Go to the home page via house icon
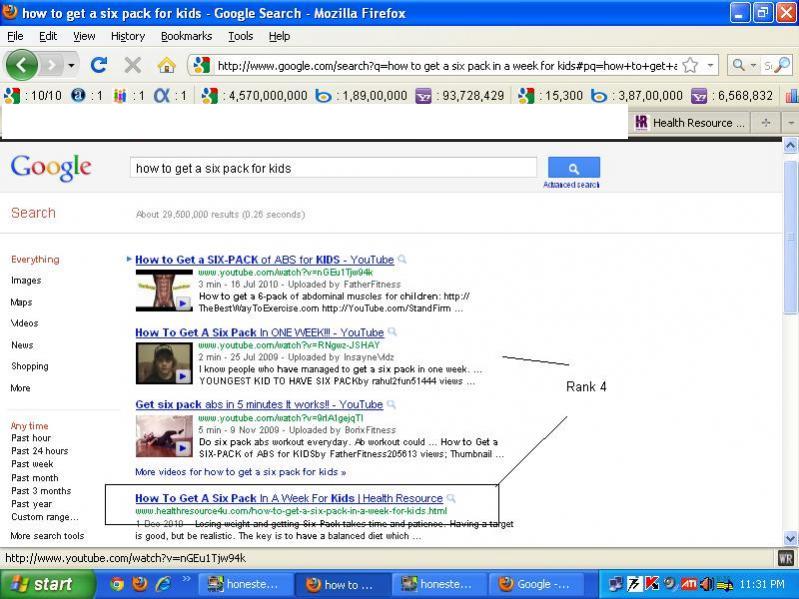 [x=166, y=65]
